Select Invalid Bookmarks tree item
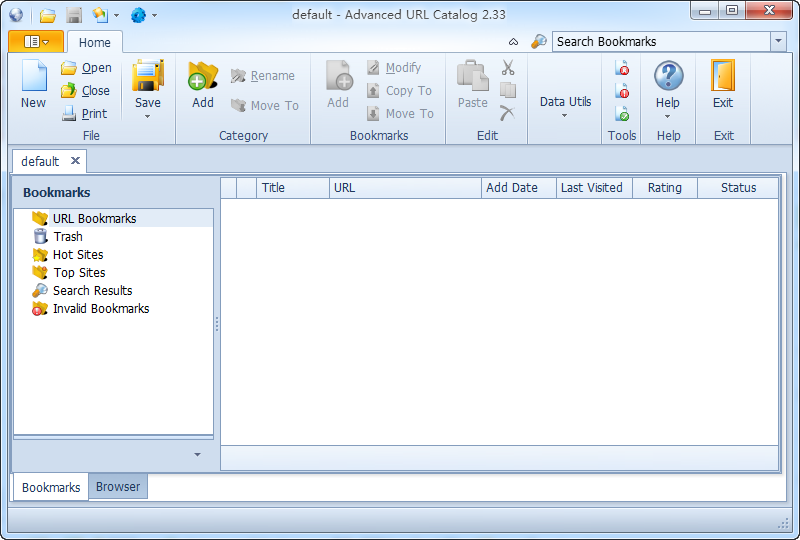Image resolution: width=800 pixels, height=540 pixels. tap(101, 308)
